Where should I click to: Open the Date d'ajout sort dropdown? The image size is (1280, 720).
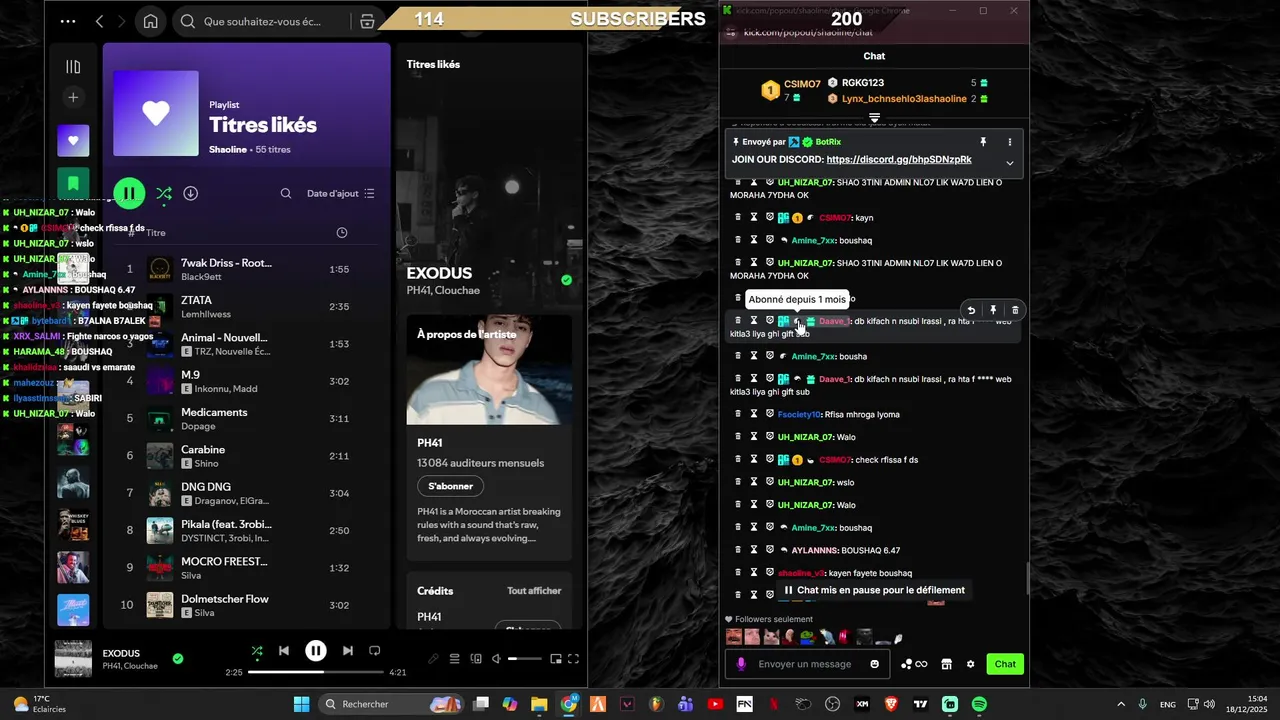click(x=341, y=193)
